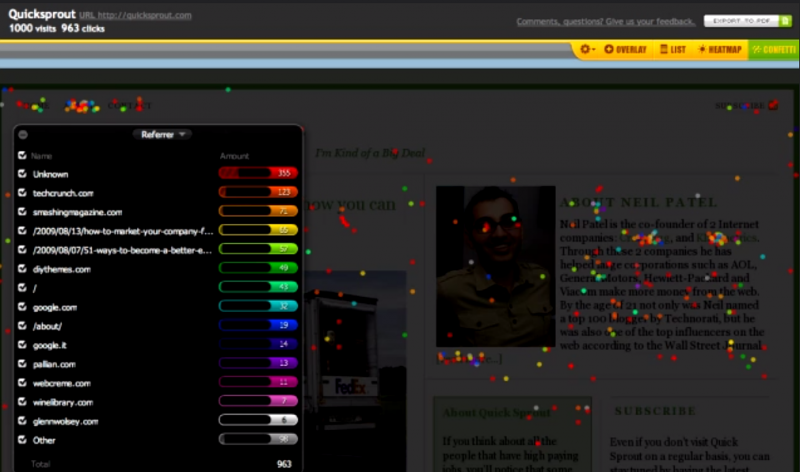
Task: Toggle the "/" referrer checkbox
Action: (22, 287)
